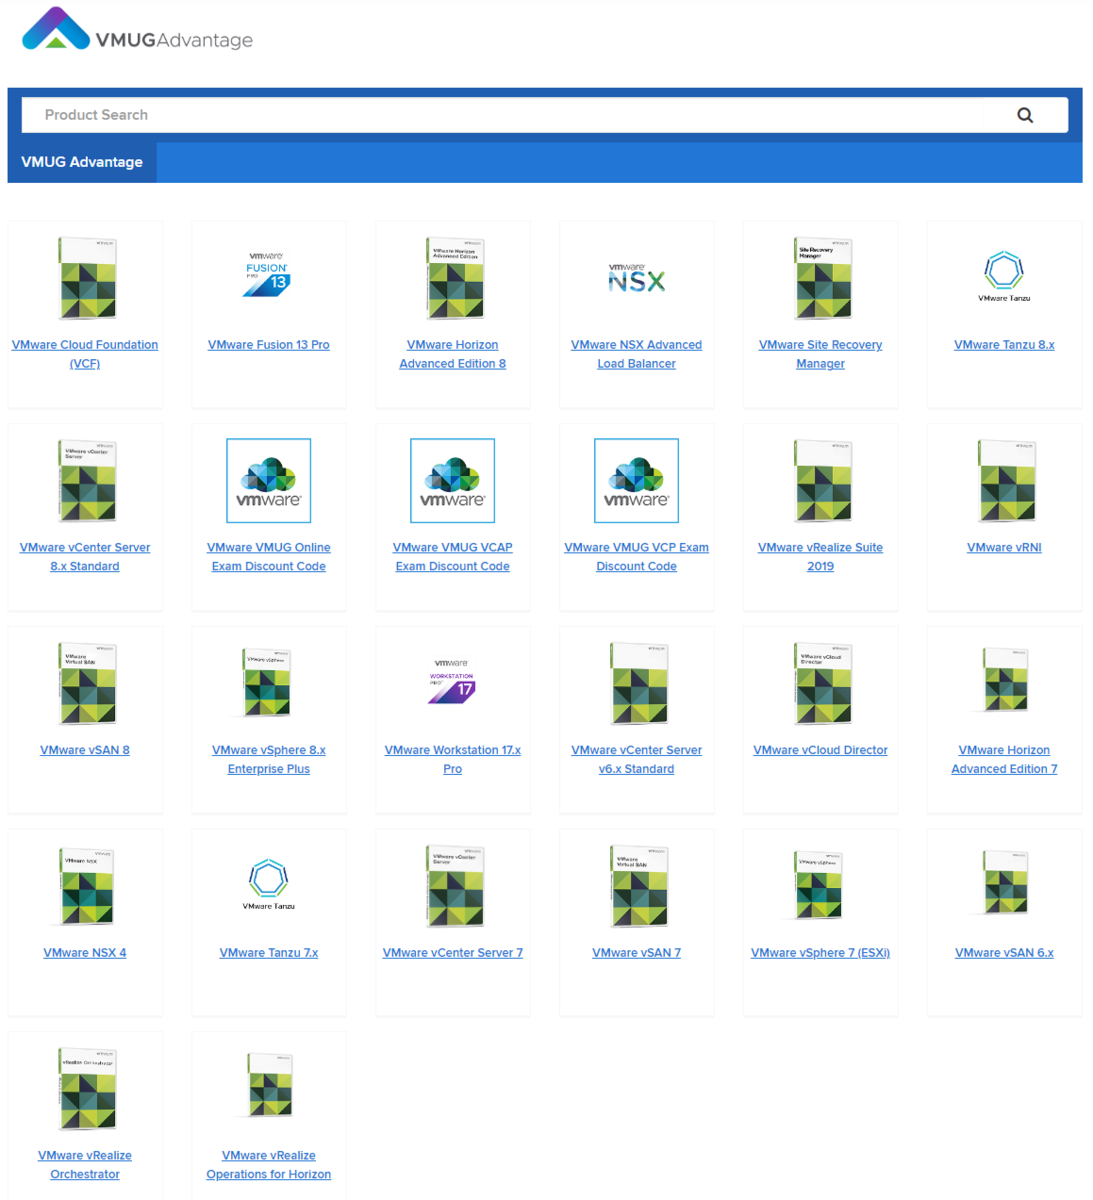This screenshot has width=1093, height=1200.
Task: Click the vRealize Operations for Horizon box image
Action: point(270,1085)
